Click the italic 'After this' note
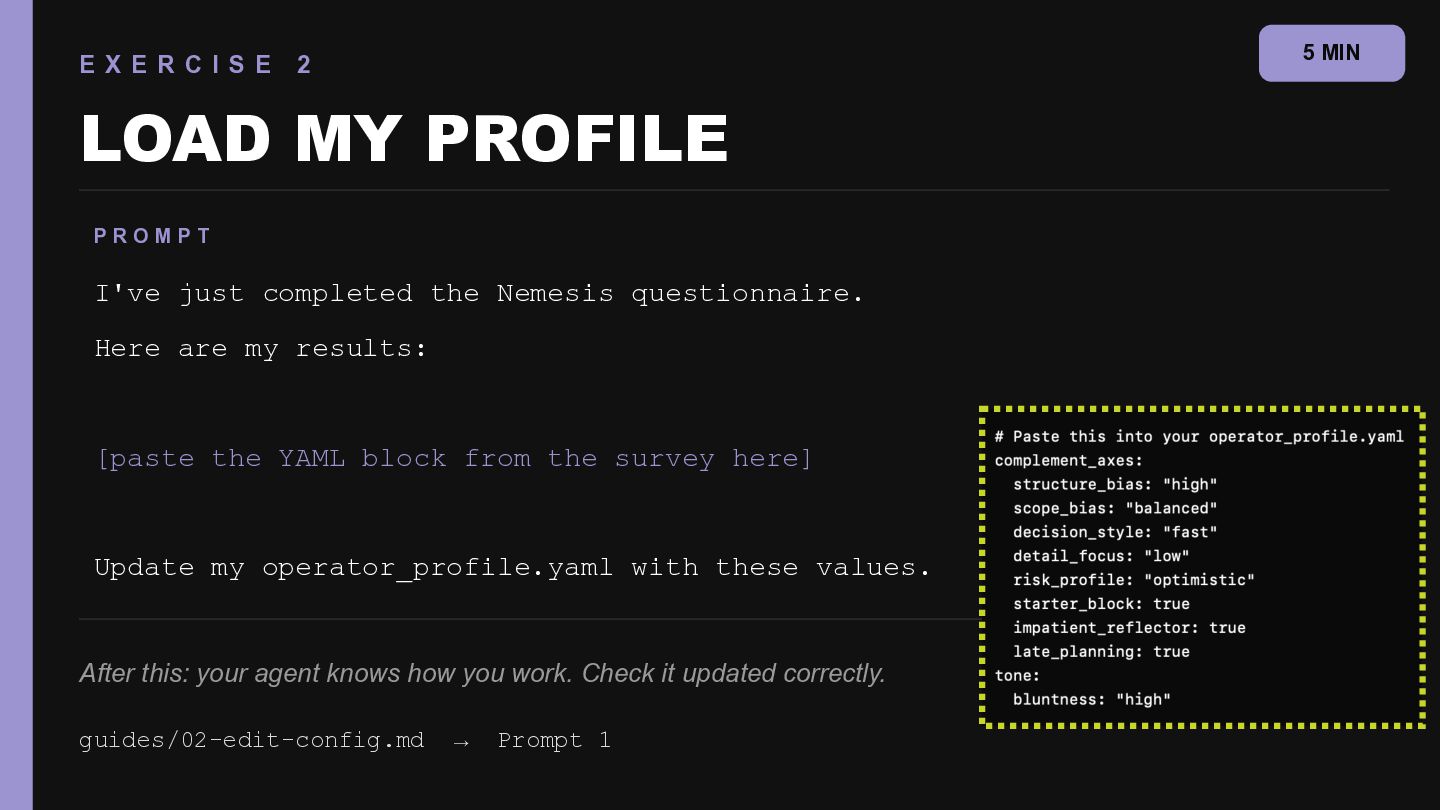Screen dimensions: 1440x810 pyautogui.click(x=482, y=673)
